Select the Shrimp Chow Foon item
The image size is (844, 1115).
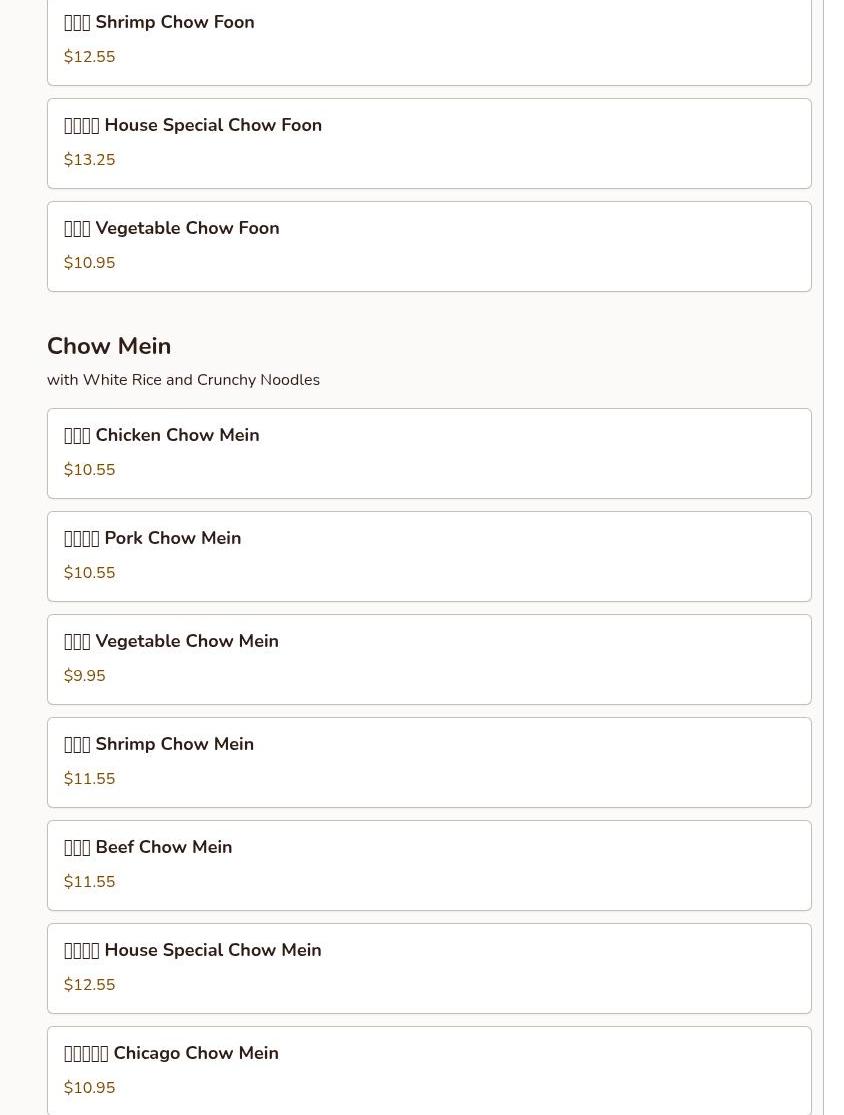[429, 41]
